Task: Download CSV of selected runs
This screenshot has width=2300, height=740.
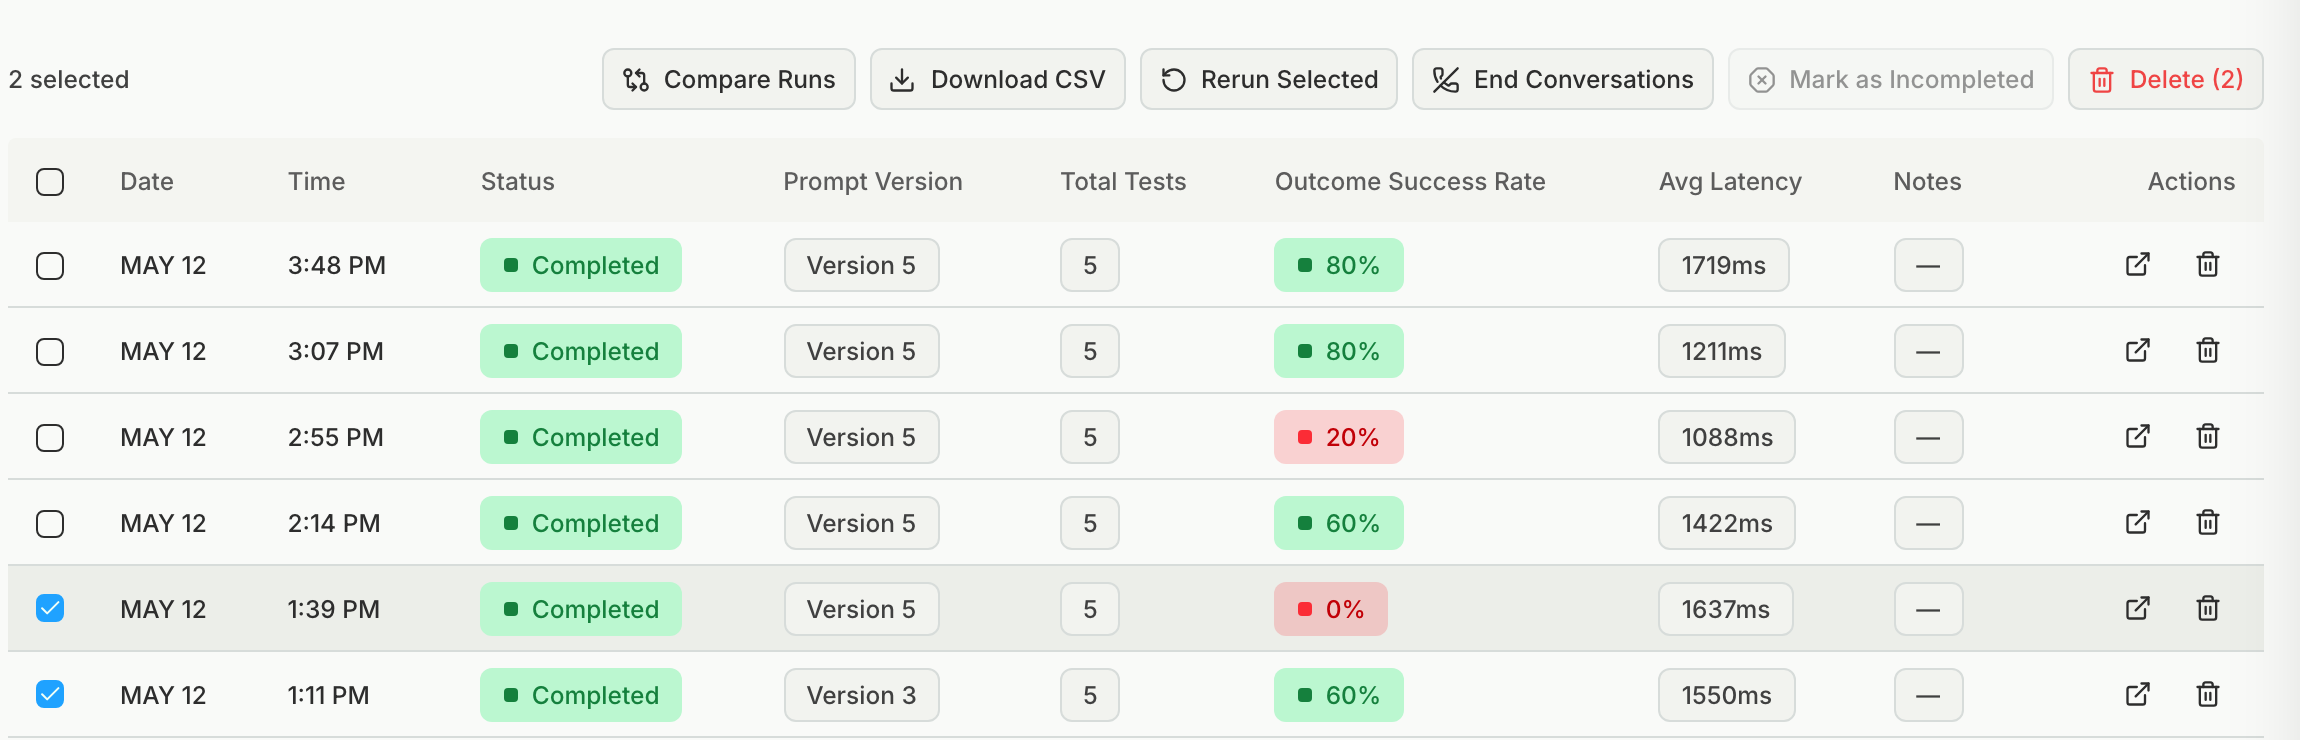Action: coord(998,79)
